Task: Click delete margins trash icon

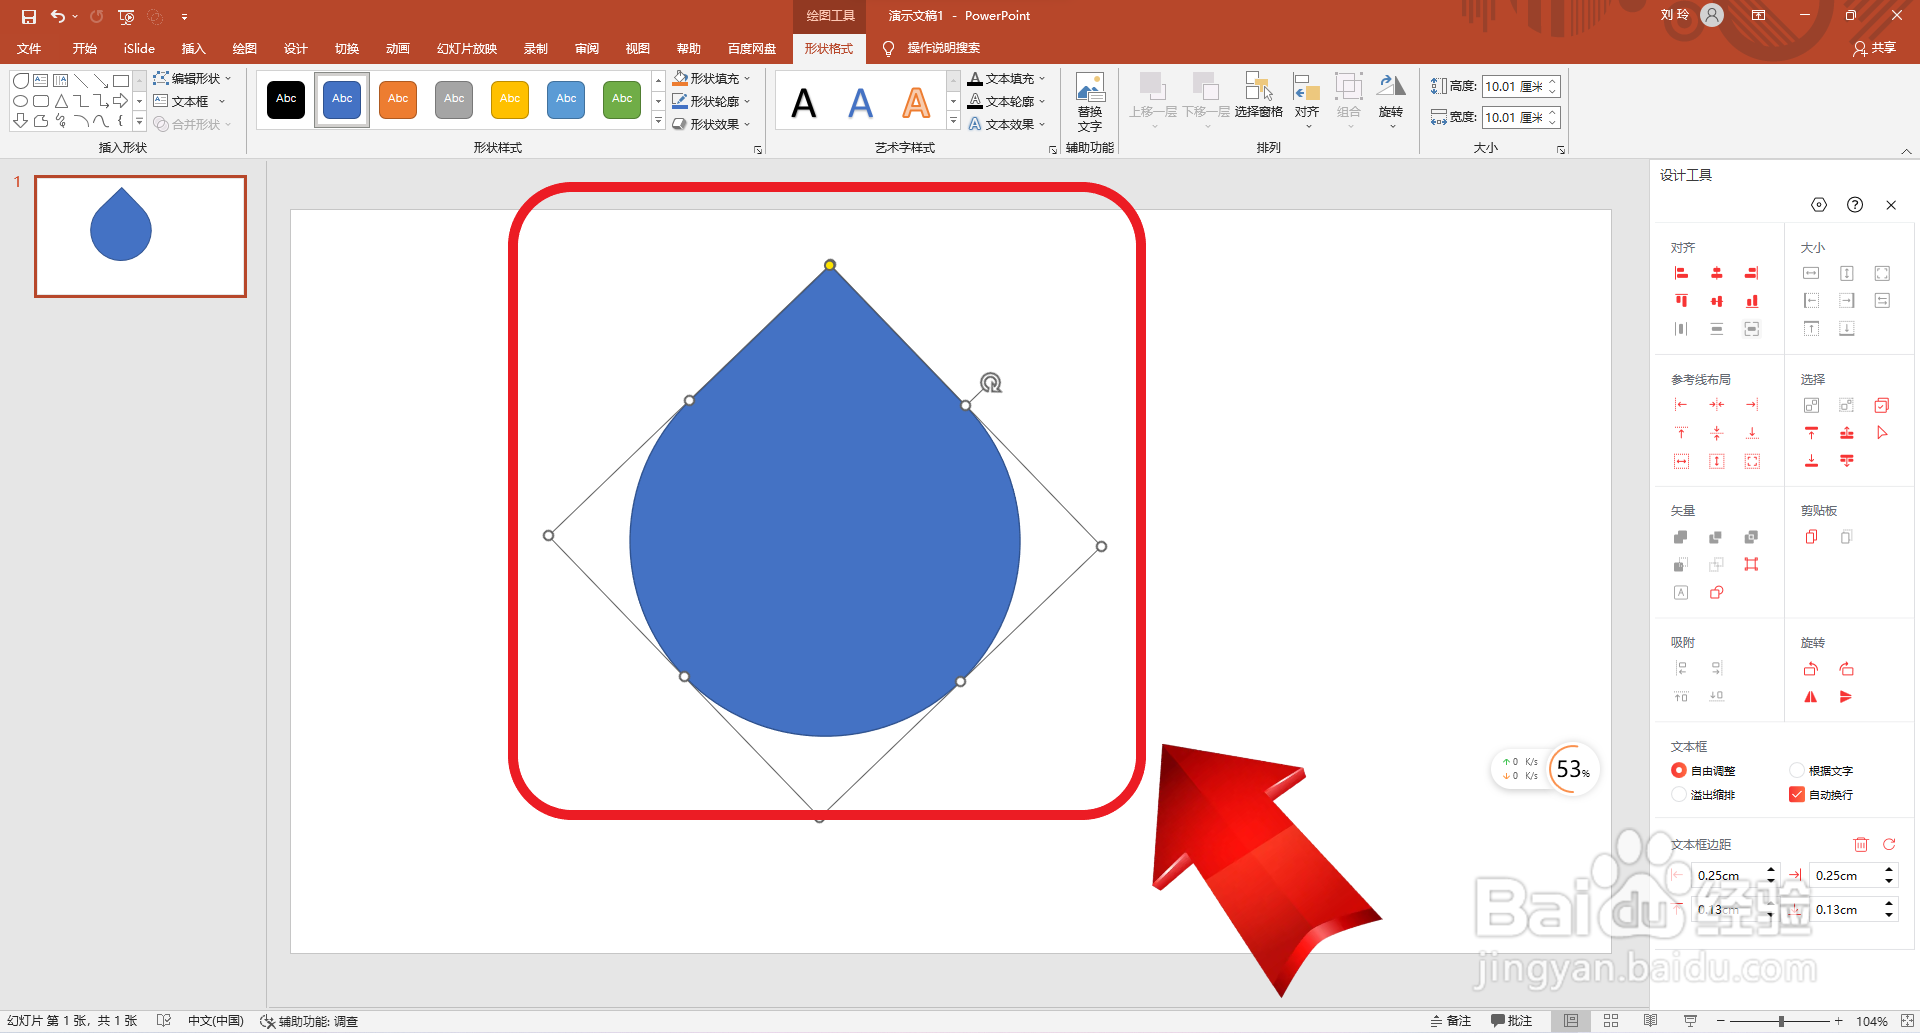Action: tap(1861, 845)
